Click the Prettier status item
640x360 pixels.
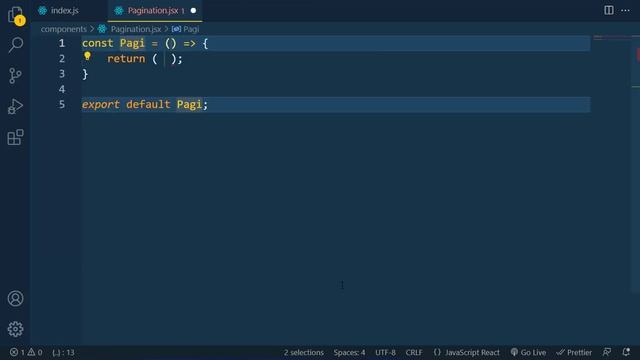pos(574,352)
